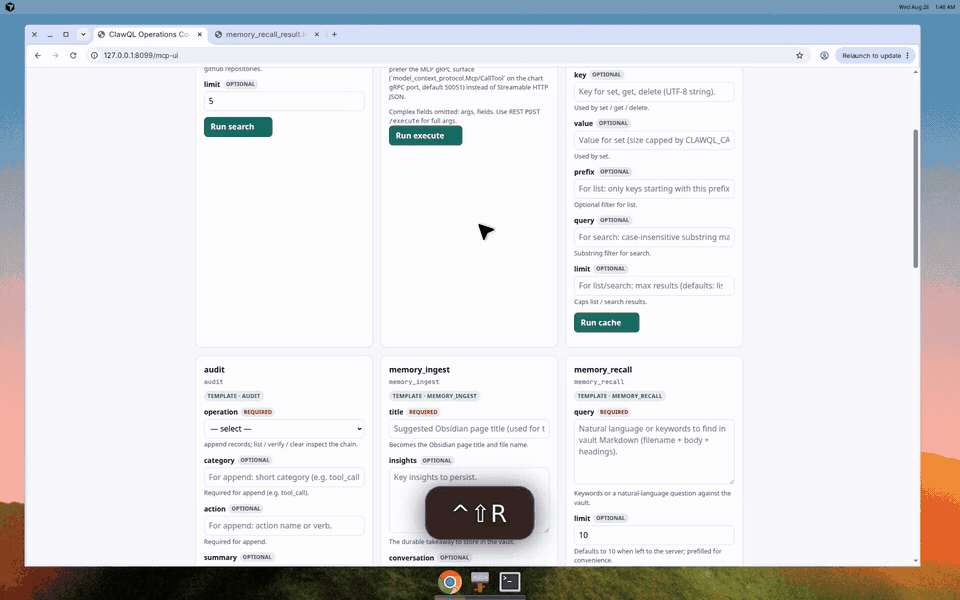
Task: Click the TEMPLATE · MEMORY_INGEST badge
Action: coord(434,396)
